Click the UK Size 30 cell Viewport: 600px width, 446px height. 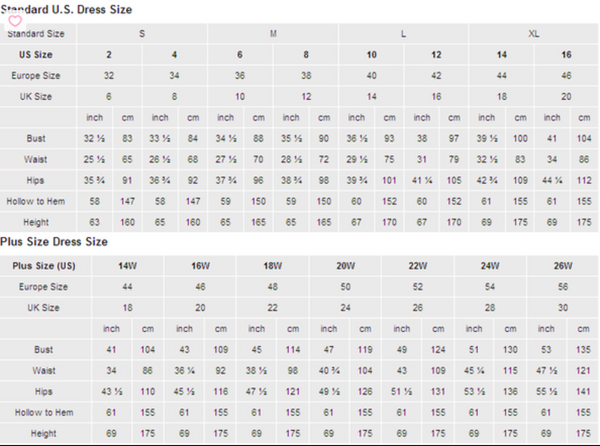(x=562, y=307)
